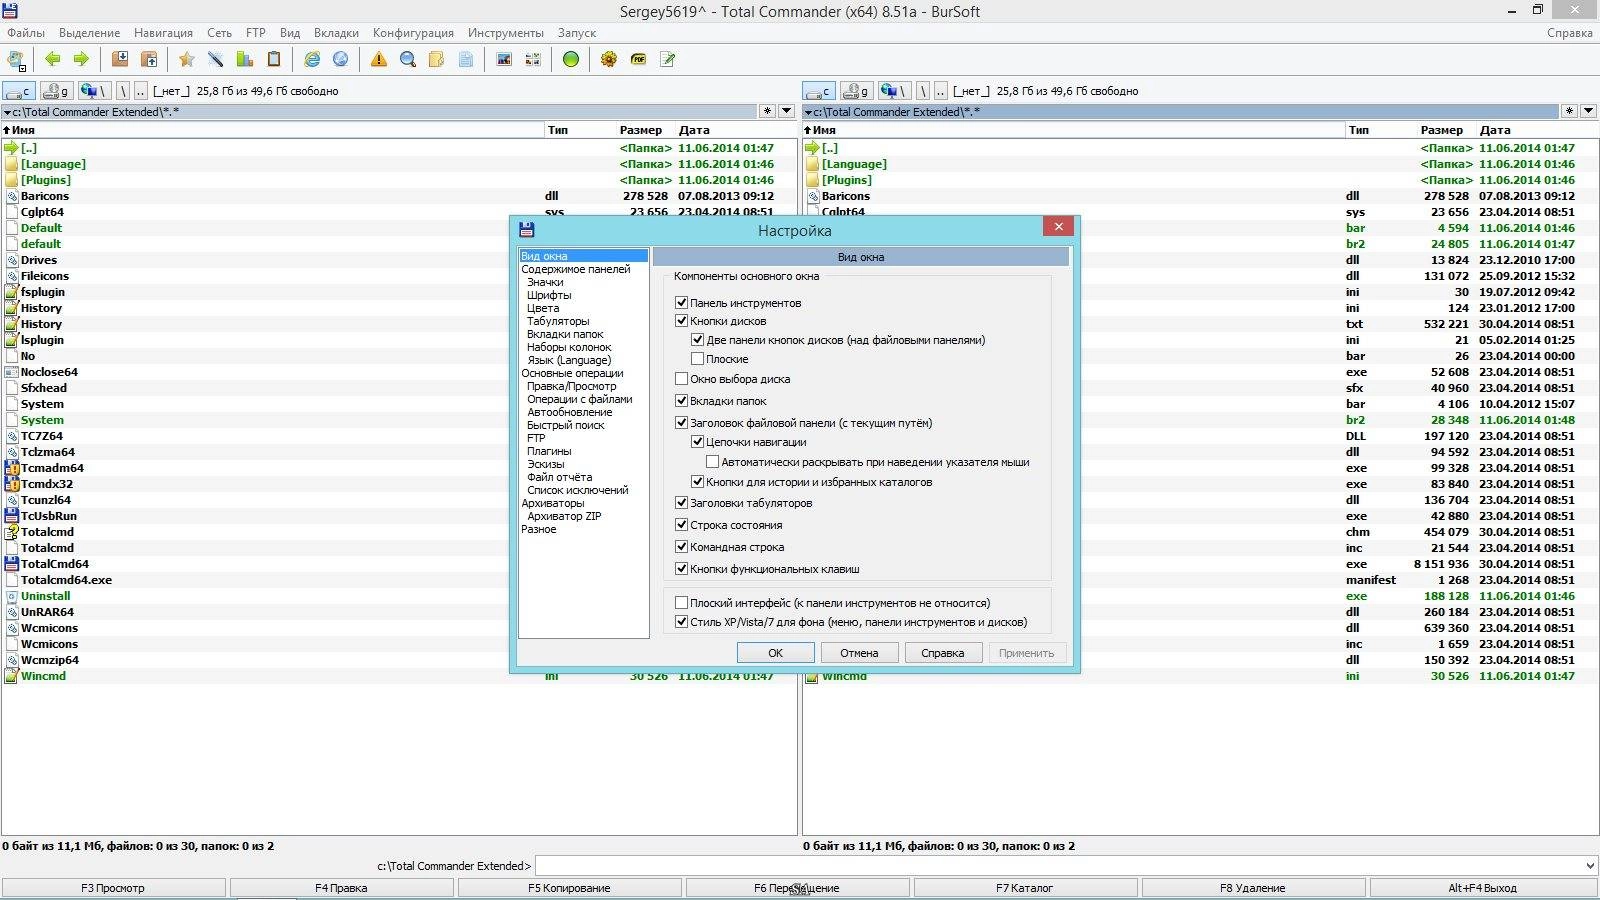Sort left panel by Размер column header
Viewport: 1600px width, 900px height.
(640, 130)
